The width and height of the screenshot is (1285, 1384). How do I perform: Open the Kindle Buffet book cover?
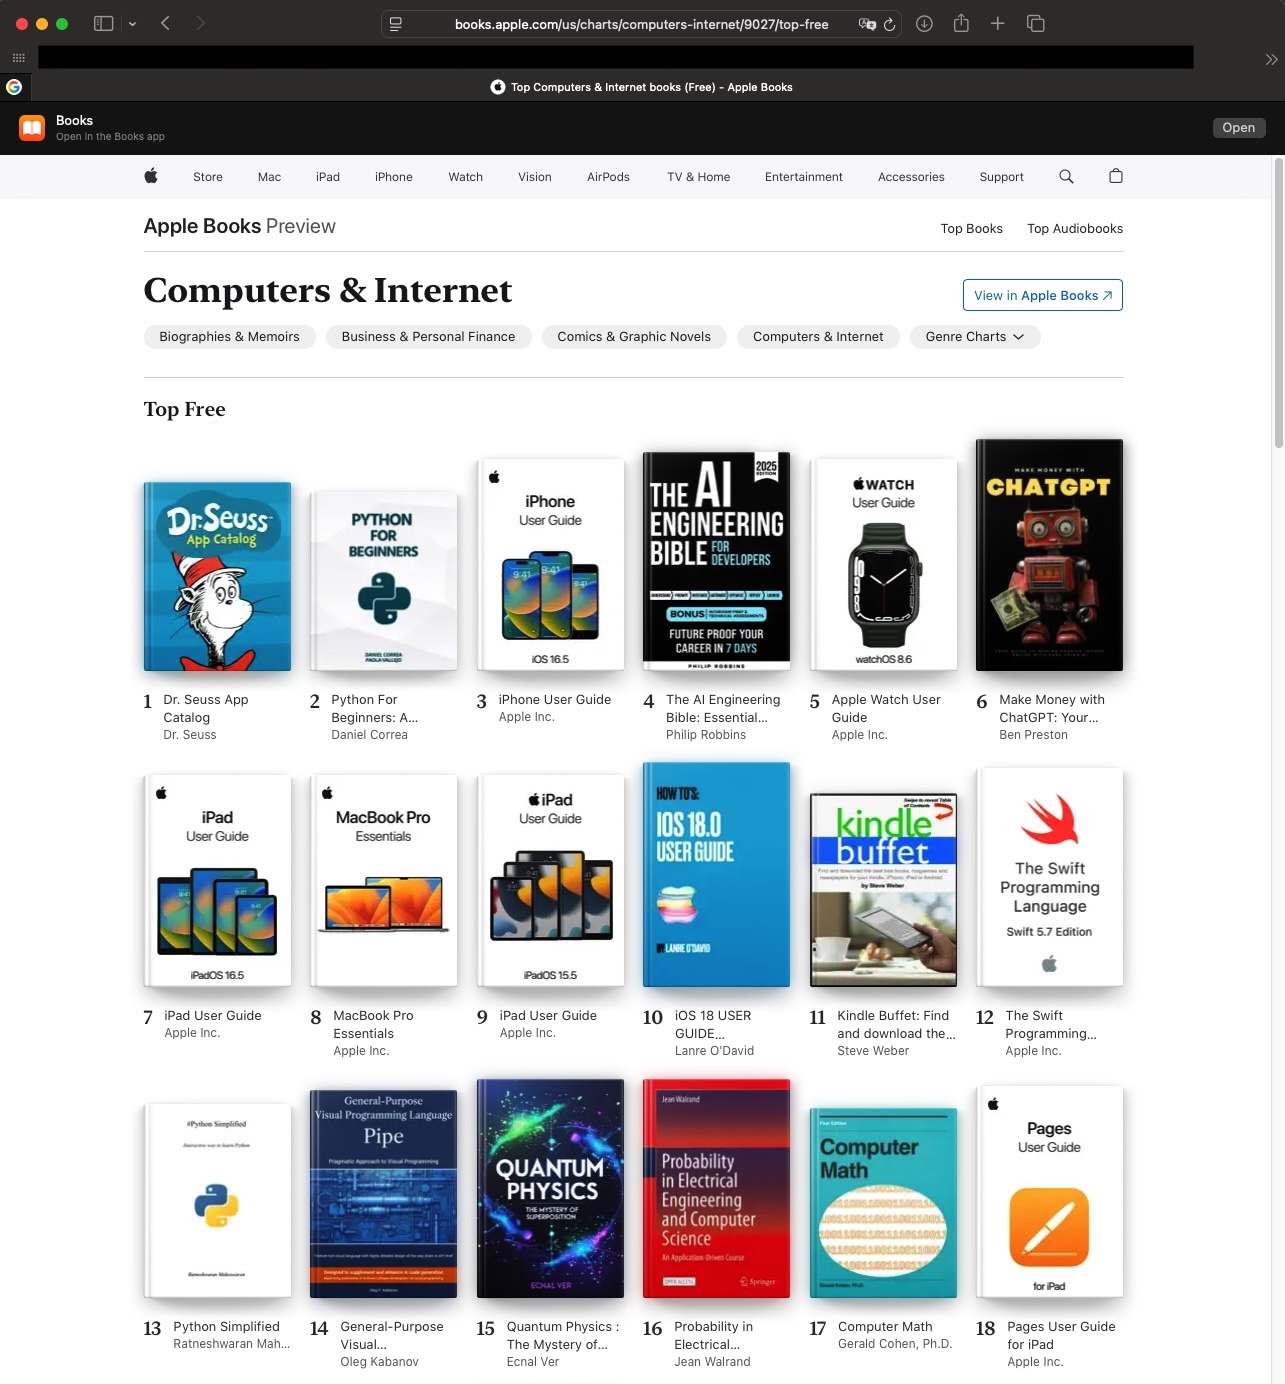(883, 890)
